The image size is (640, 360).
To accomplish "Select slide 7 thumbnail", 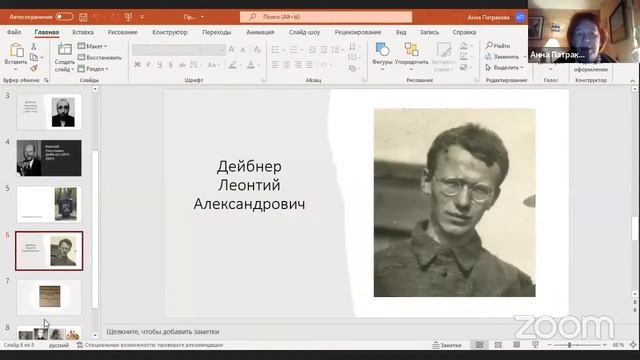I will click(x=49, y=297).
